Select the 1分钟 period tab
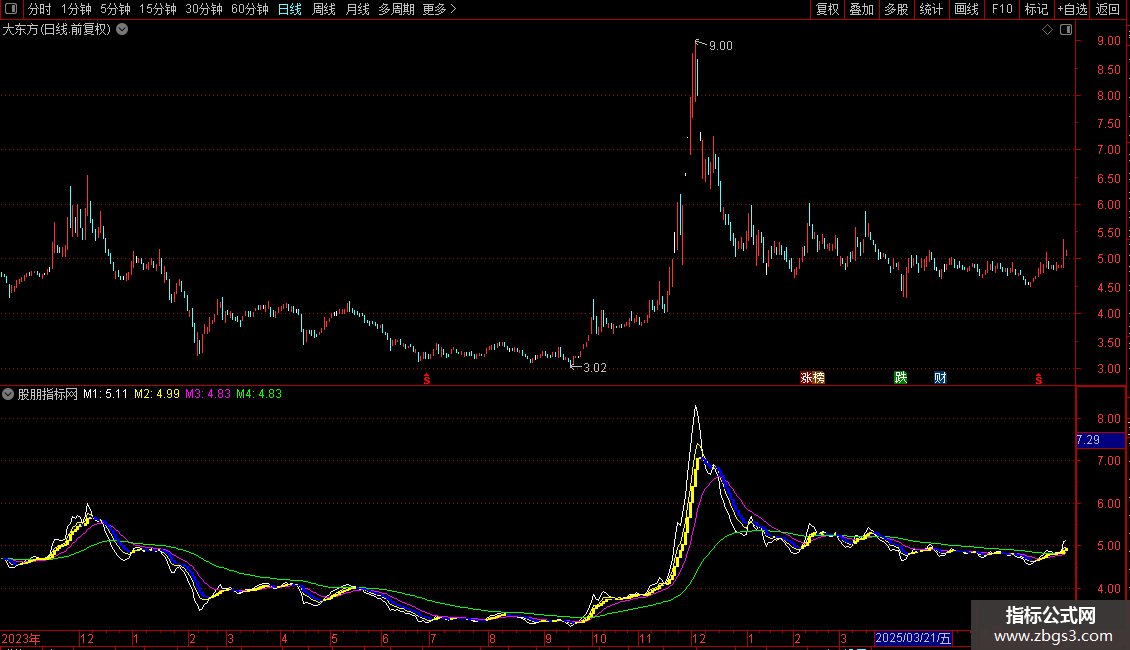The image size is (1130, 650). tap(76, 9)
